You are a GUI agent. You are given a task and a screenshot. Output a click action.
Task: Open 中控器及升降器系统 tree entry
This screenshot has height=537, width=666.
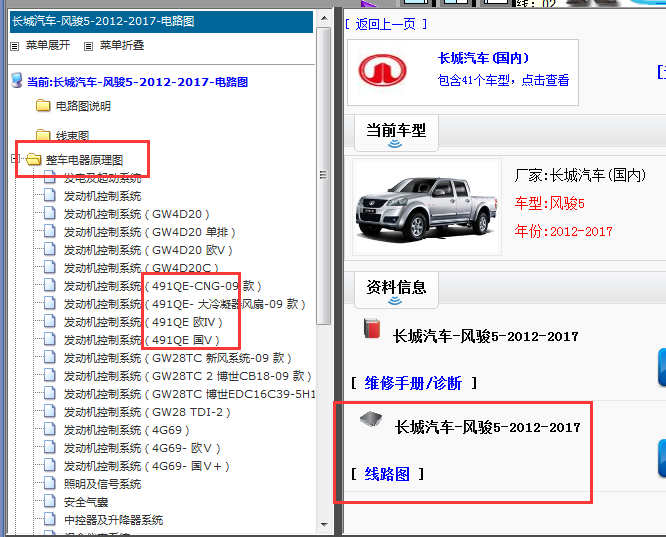pyautogui.click(x=113, y=520)
